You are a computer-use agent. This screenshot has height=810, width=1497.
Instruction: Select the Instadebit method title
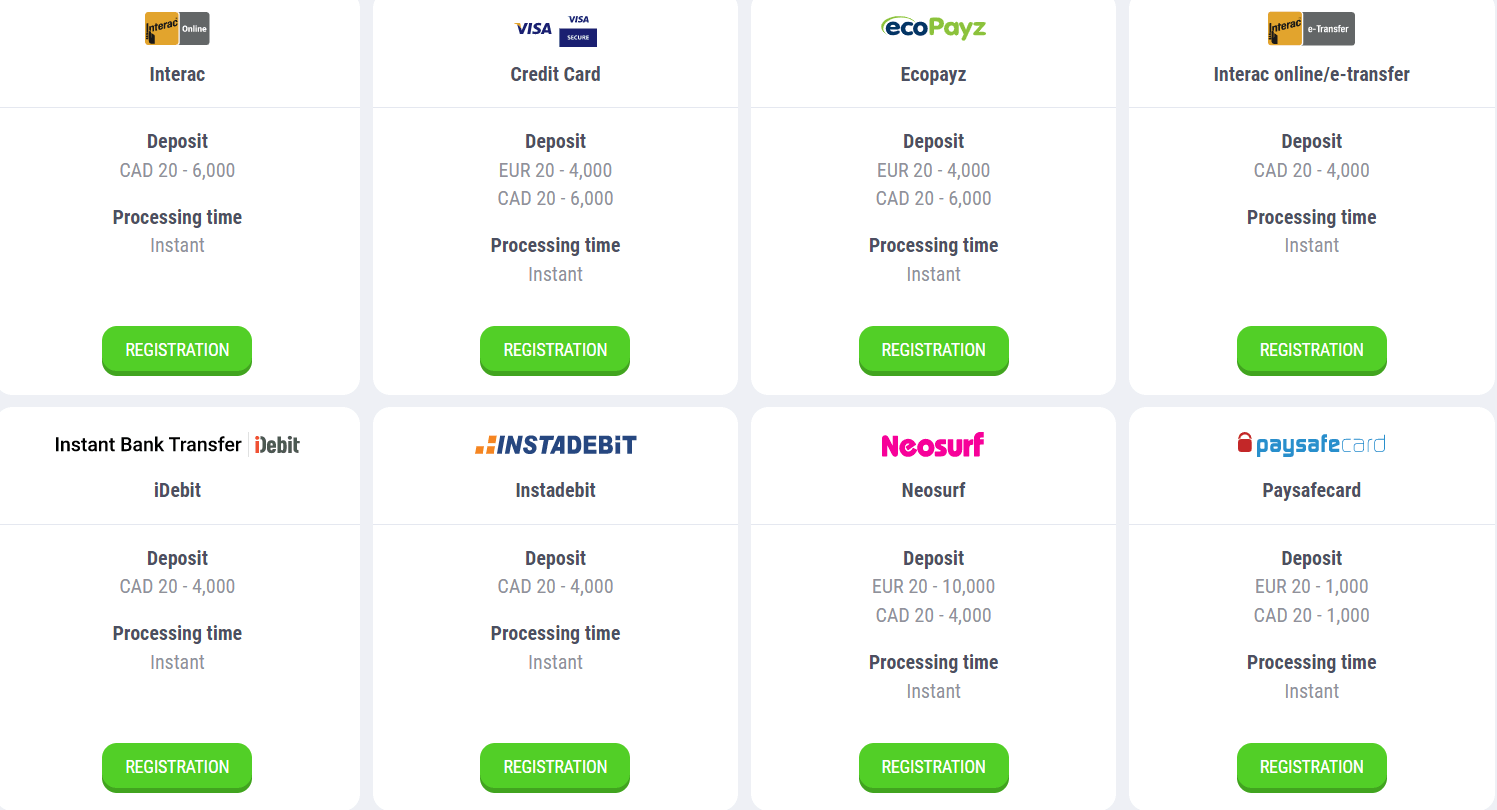point(555,491)
